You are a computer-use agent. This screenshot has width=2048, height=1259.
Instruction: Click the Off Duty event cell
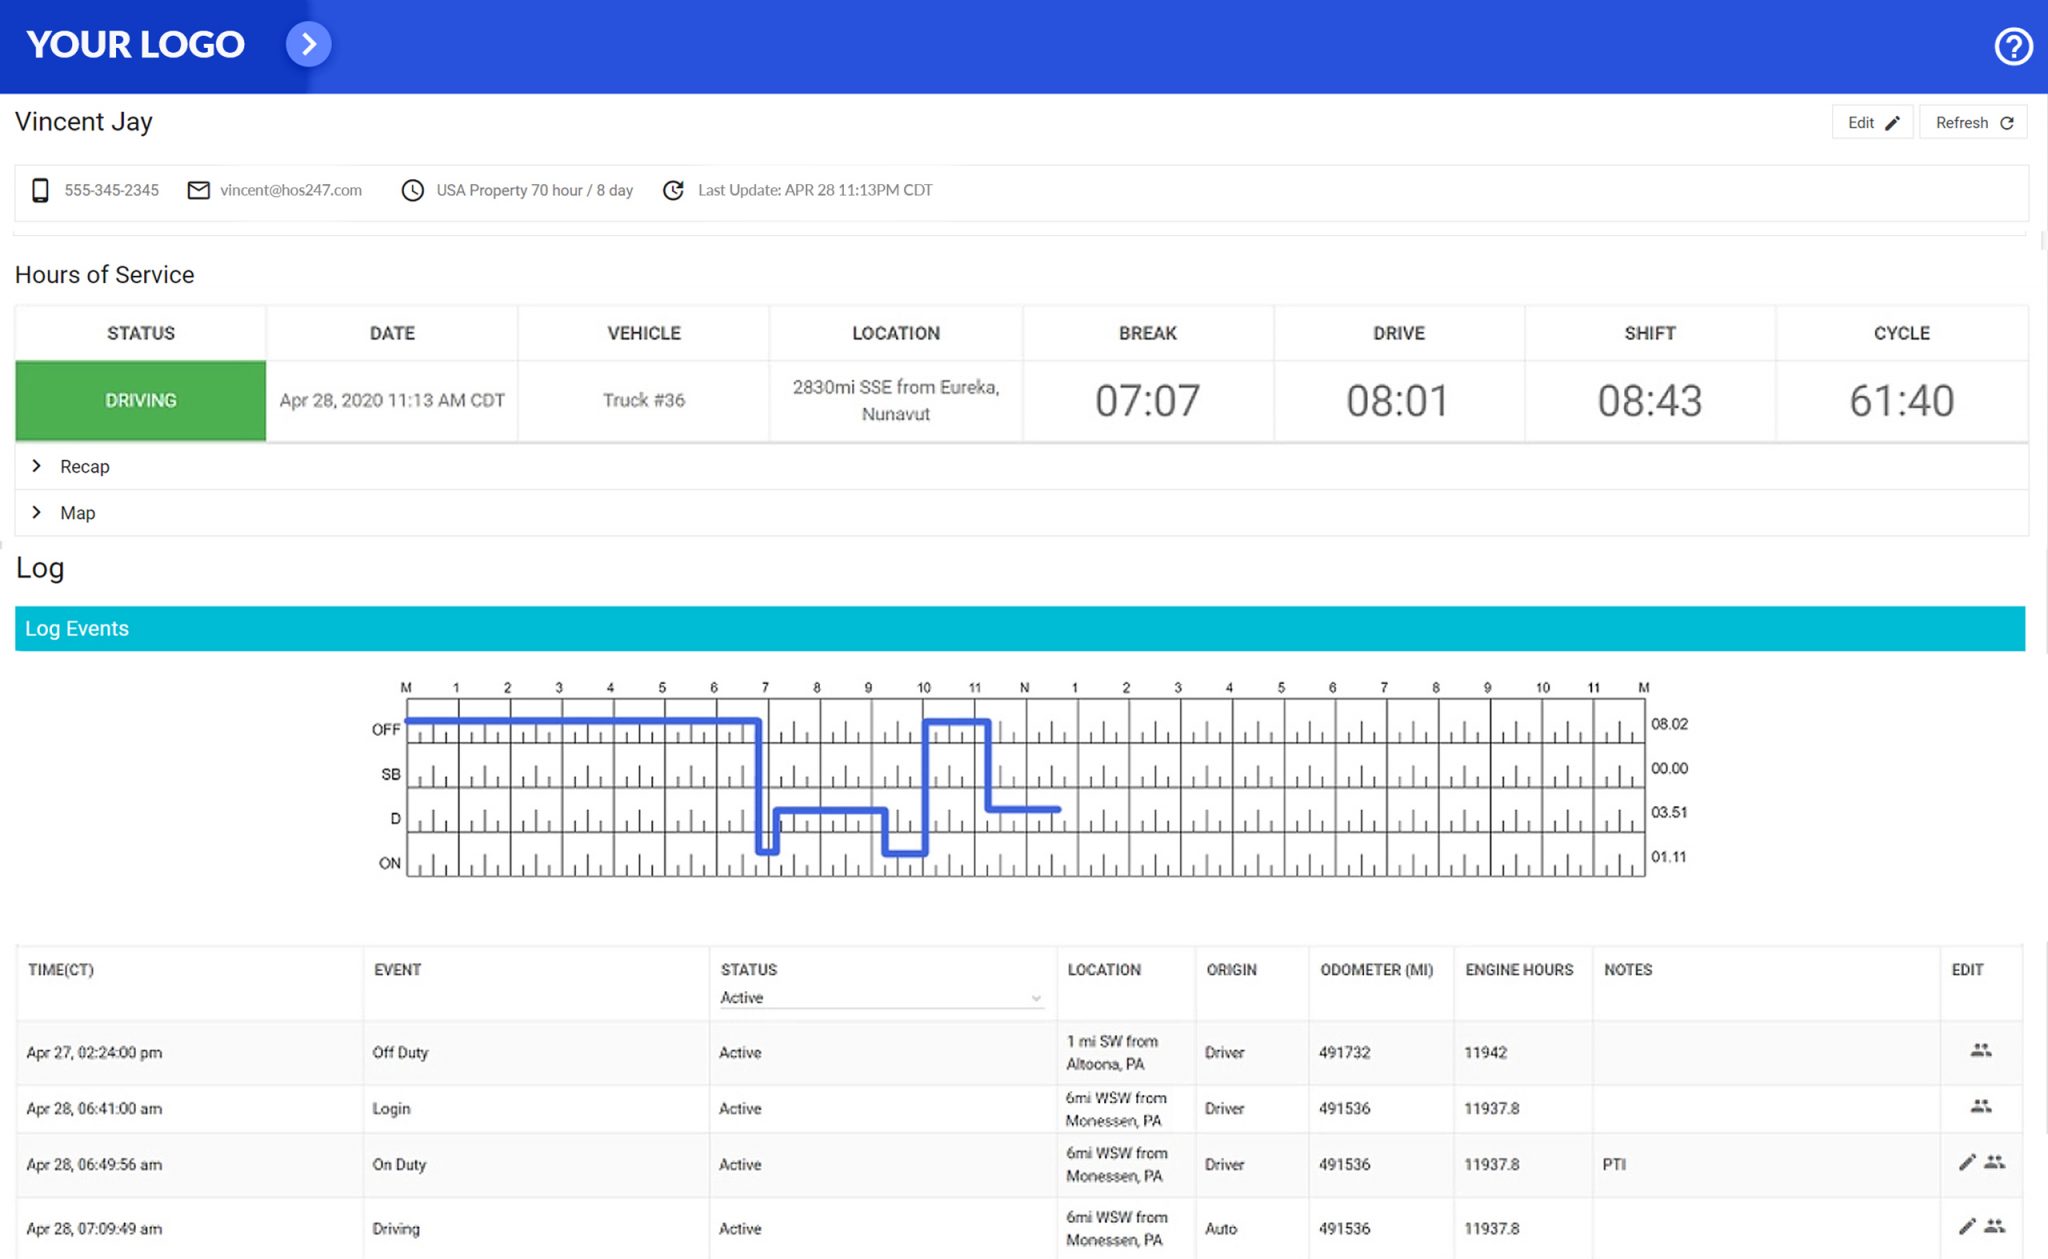coord(400,1053)
